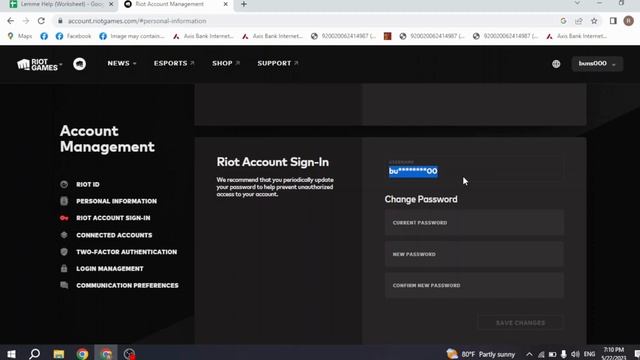640x360 pixels.
Task: Go to CONNECTED ACCOUNTS section
Action: 114,235
